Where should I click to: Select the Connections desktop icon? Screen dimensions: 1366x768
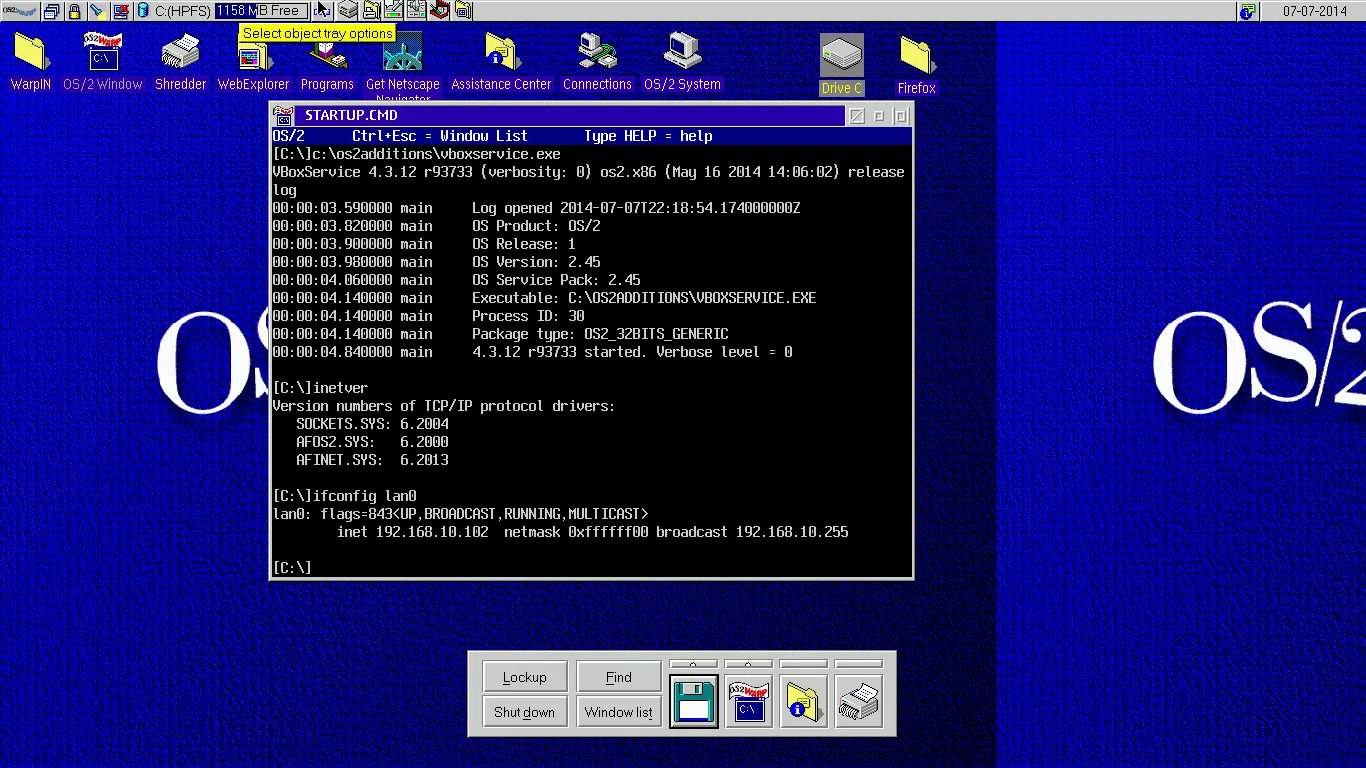[x=597, y=62]
